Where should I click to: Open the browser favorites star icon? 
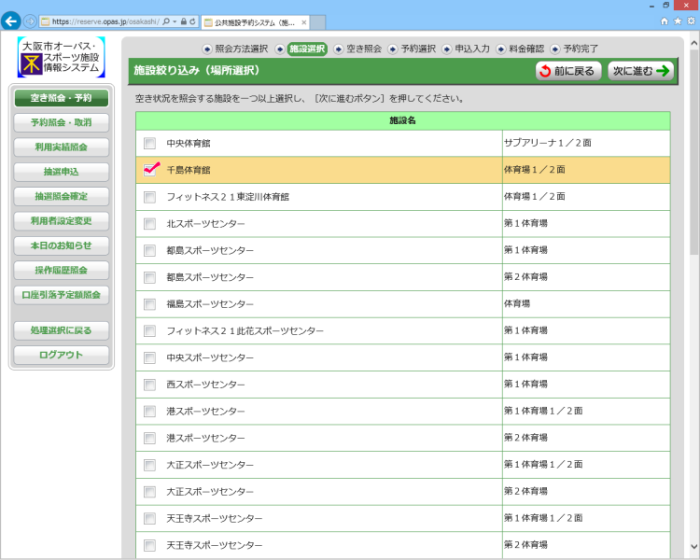[x=678, y=21]
